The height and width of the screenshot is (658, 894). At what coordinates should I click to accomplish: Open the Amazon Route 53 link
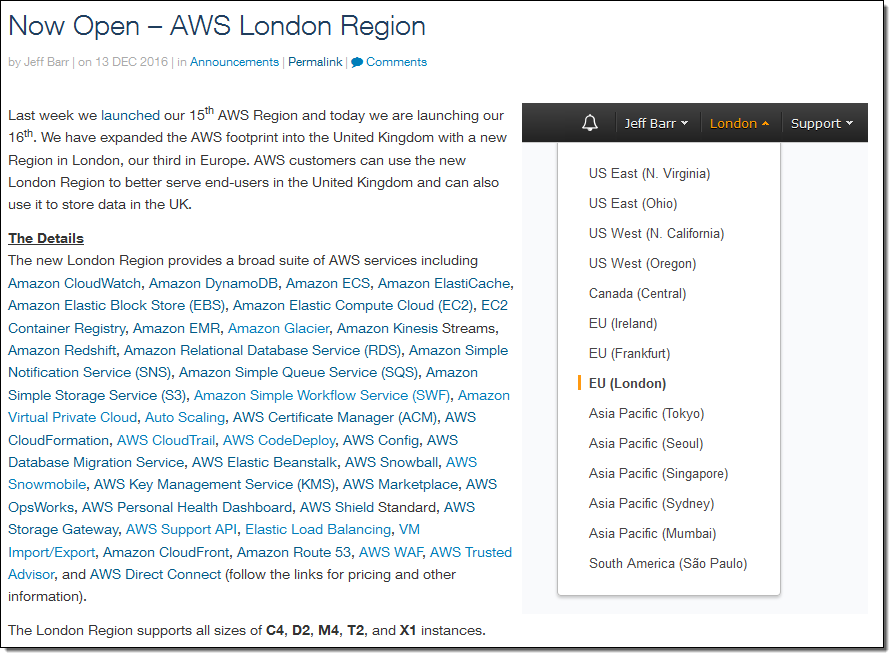coord(294,553)
